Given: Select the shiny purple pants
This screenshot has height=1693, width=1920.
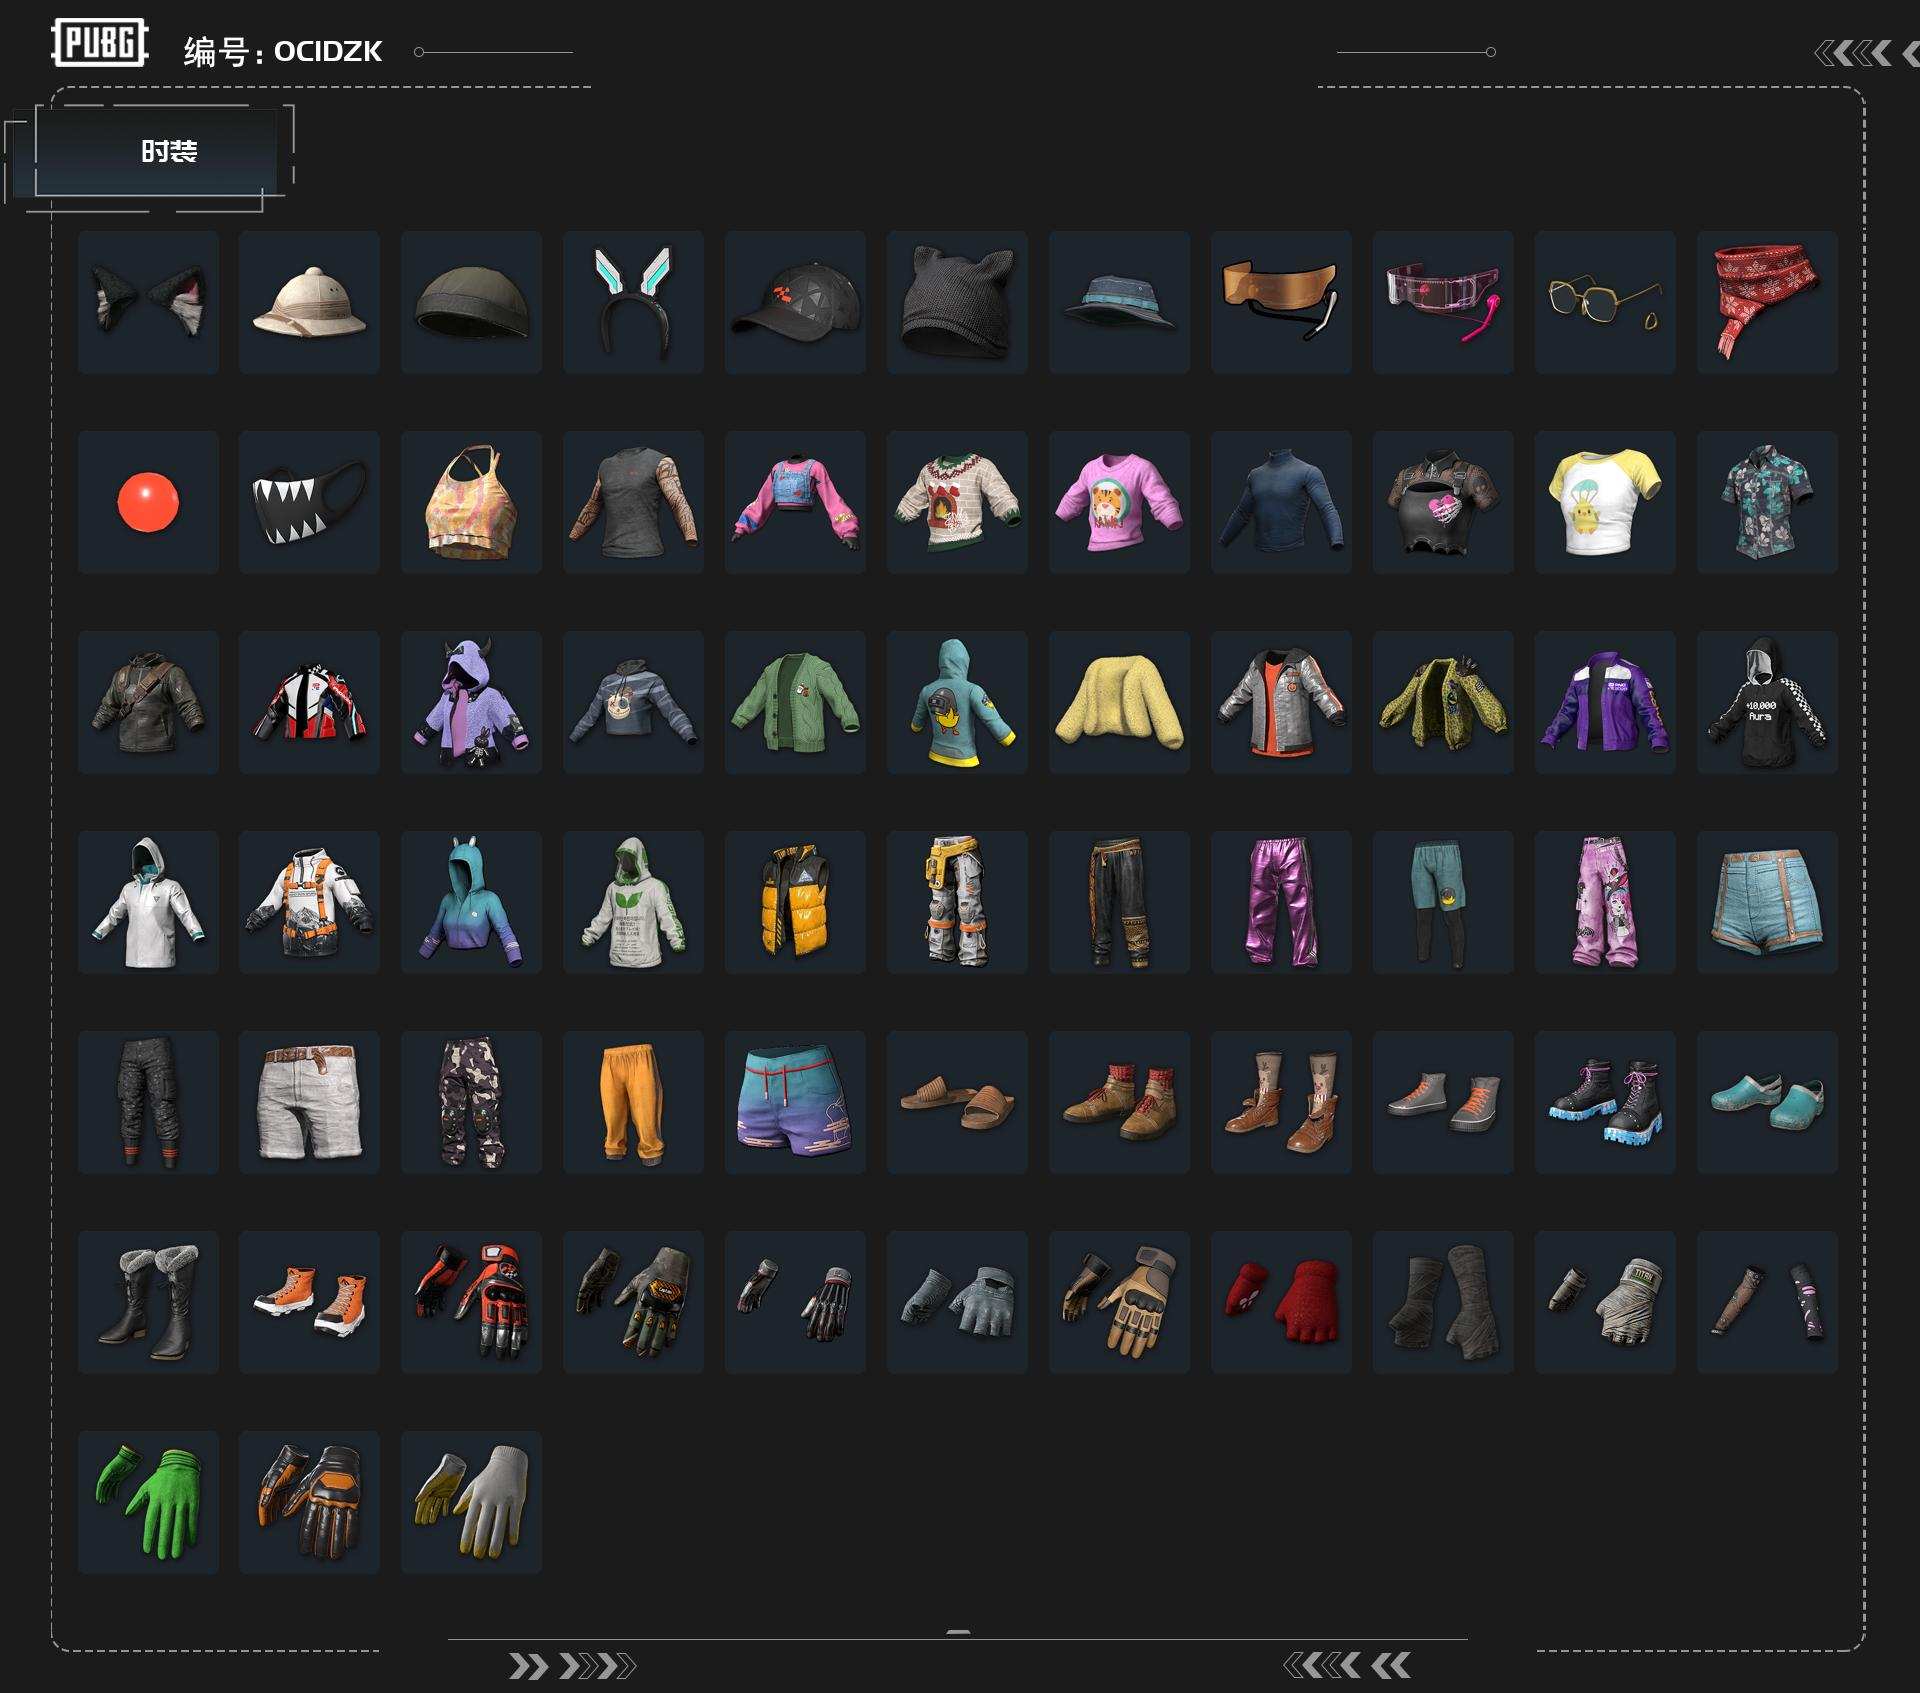Looking at the screenshot, I should pyautogui.click(x=1282, y=902).
